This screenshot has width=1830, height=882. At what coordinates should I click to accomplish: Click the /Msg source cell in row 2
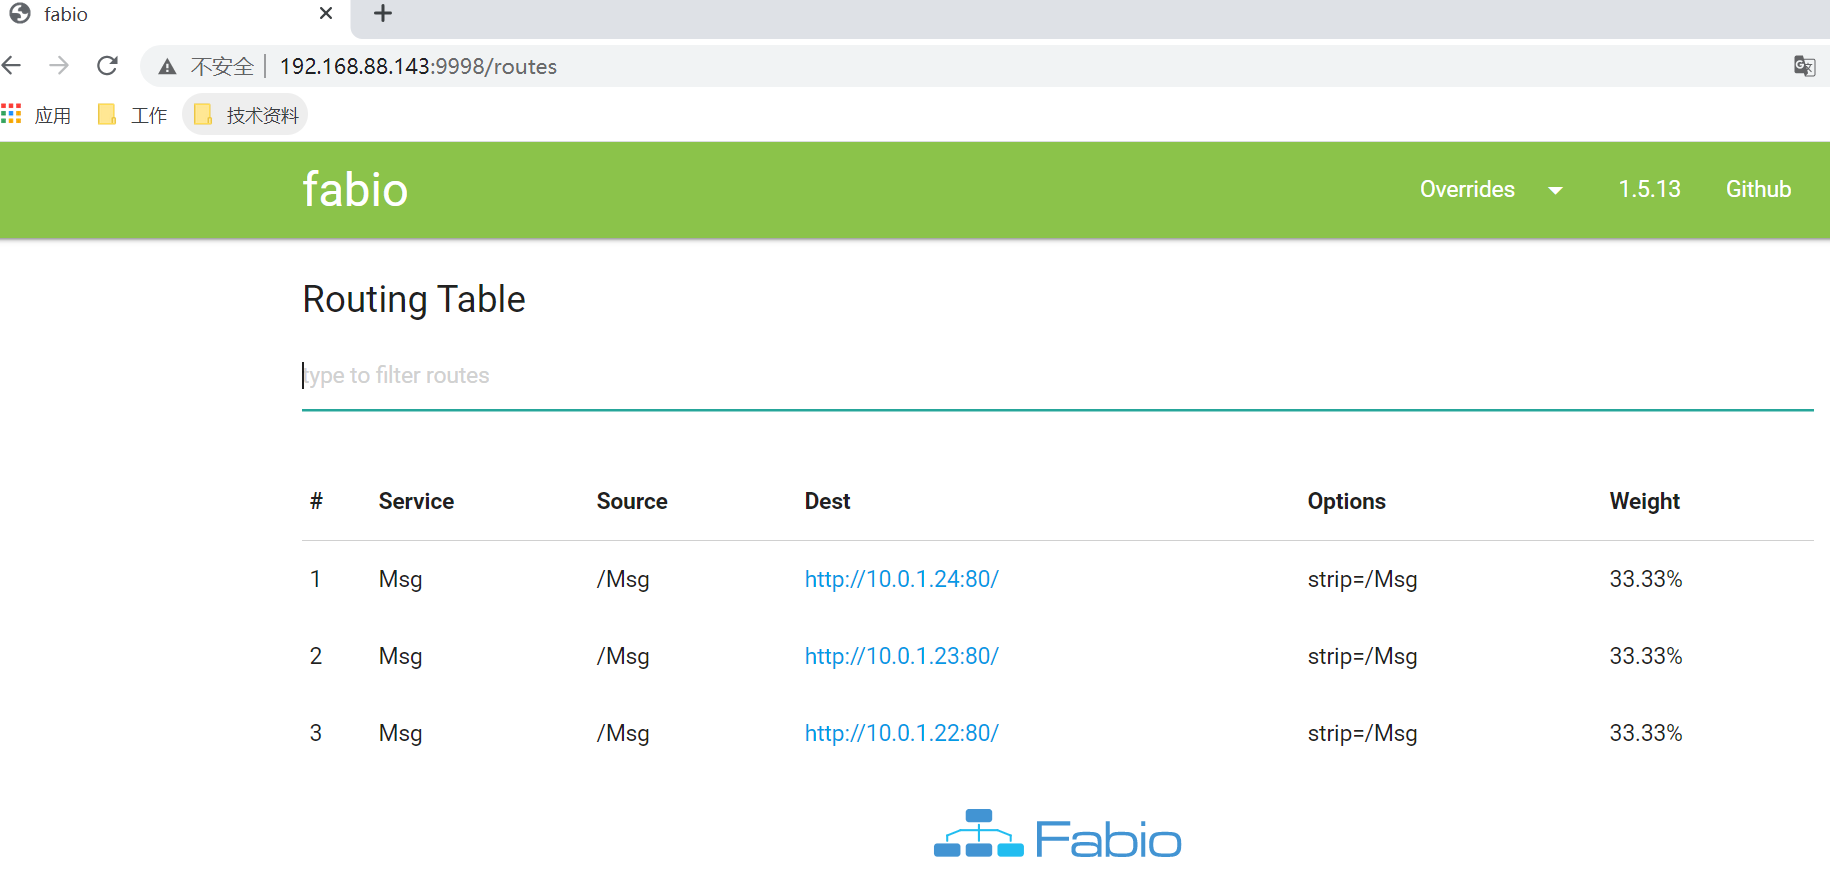623,657
